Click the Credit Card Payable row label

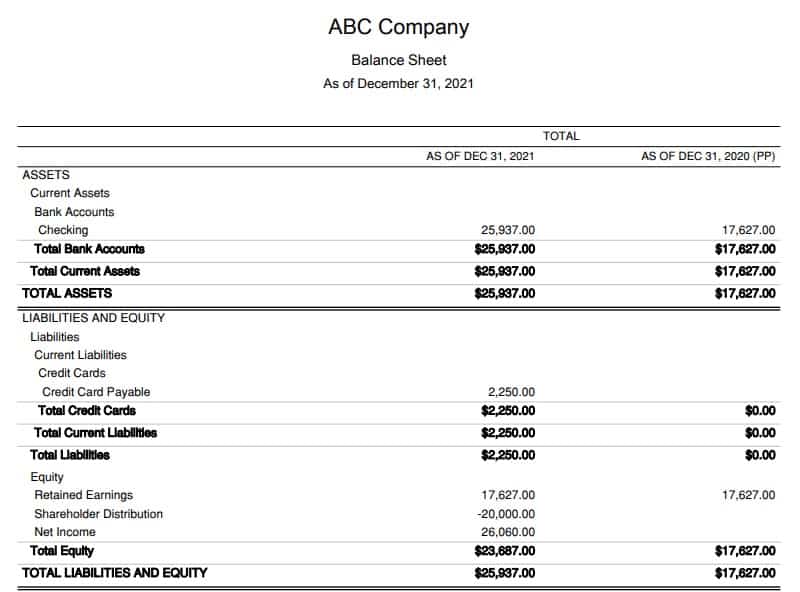click(x=96, y=392)
